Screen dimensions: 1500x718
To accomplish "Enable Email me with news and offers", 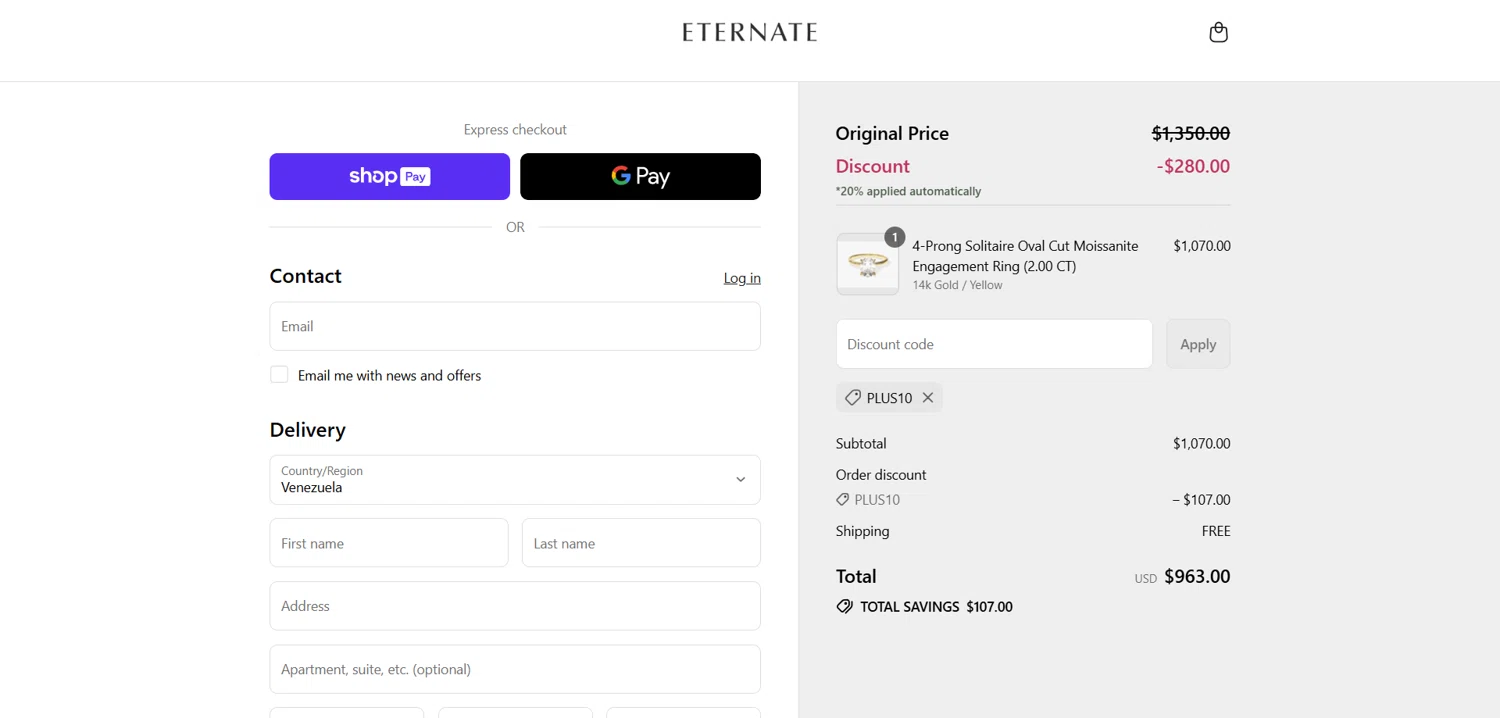I will coord(279,375).
